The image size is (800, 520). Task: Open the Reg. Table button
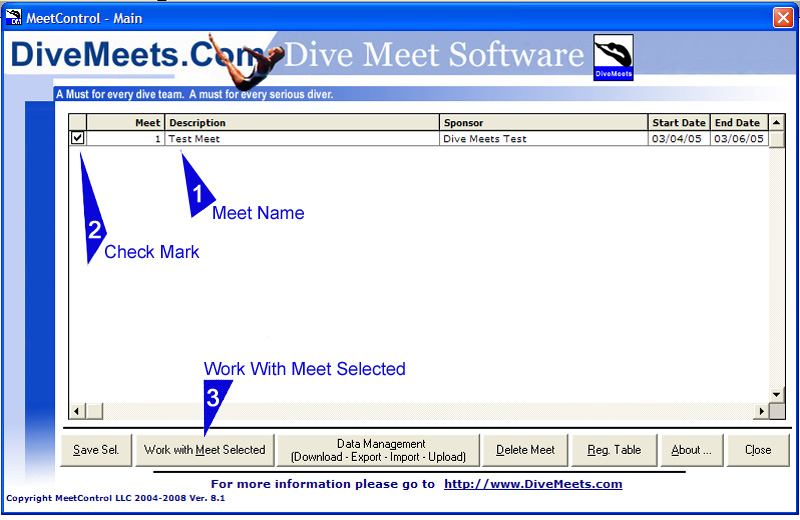pos(614,450)
